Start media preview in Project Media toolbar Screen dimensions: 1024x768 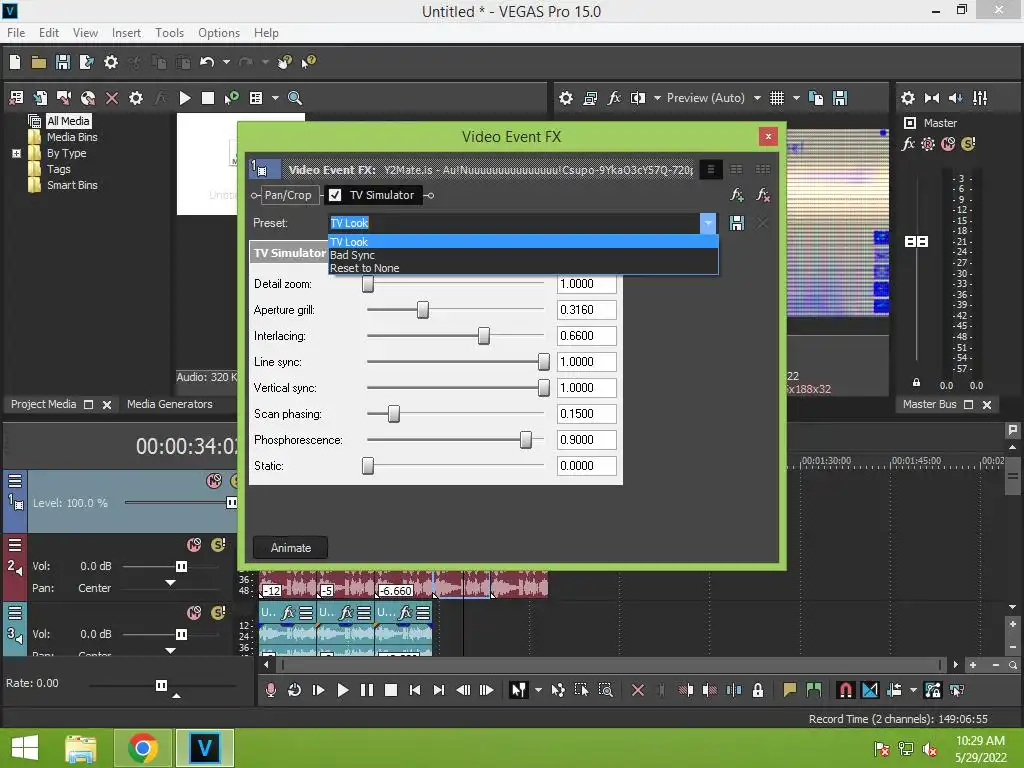click(185, 98)
